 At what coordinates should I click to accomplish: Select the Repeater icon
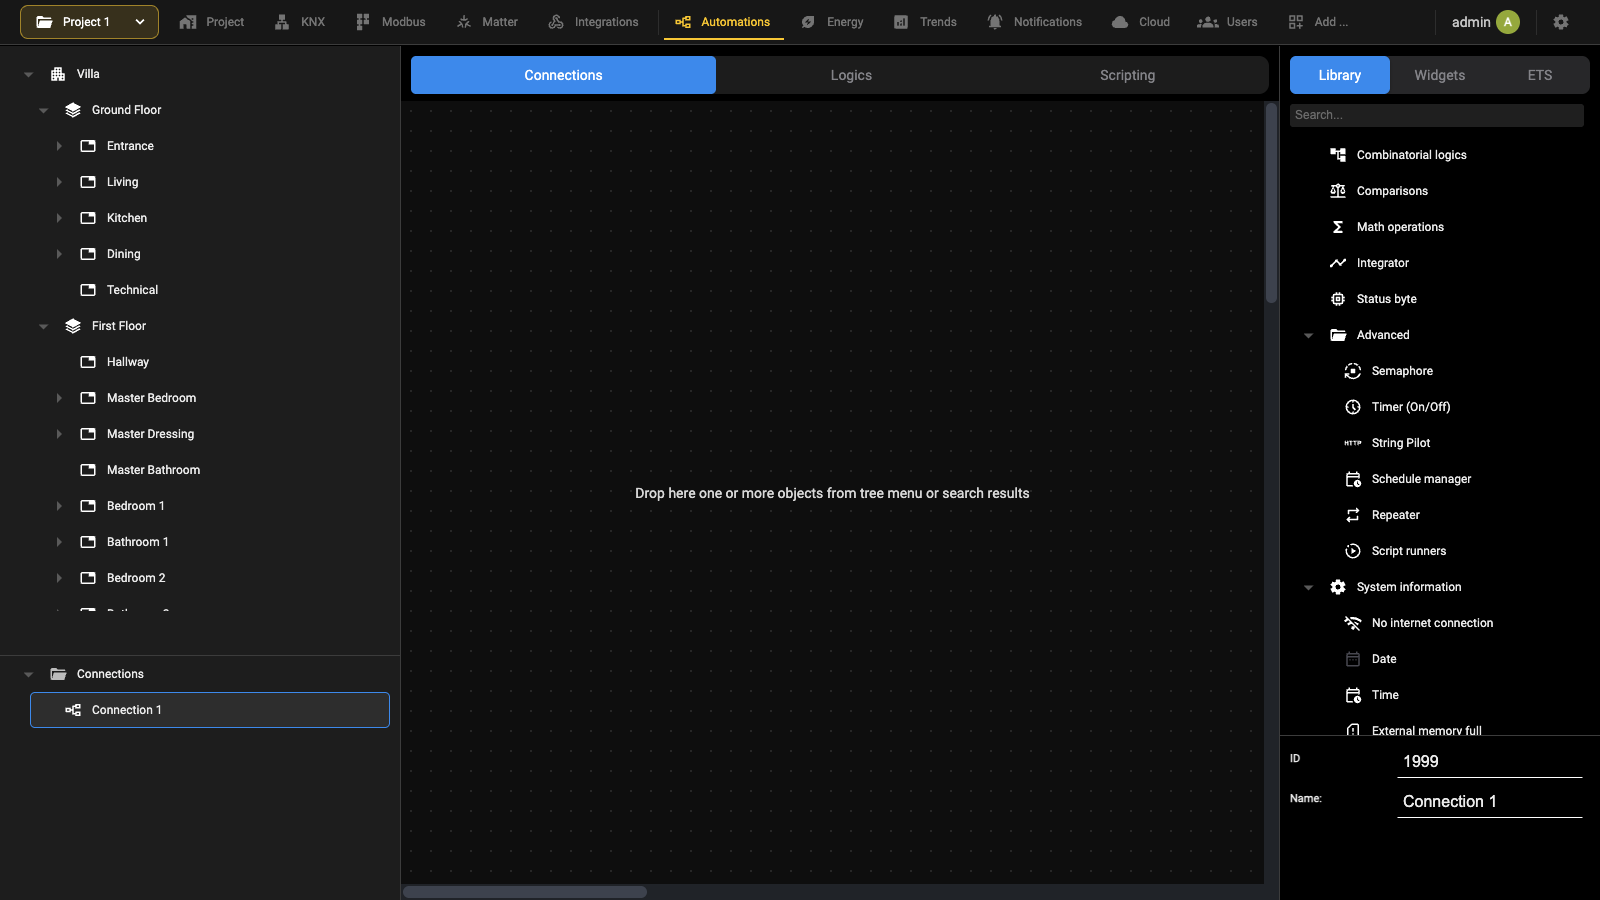pyautogui.click(x=1353, y=515)
